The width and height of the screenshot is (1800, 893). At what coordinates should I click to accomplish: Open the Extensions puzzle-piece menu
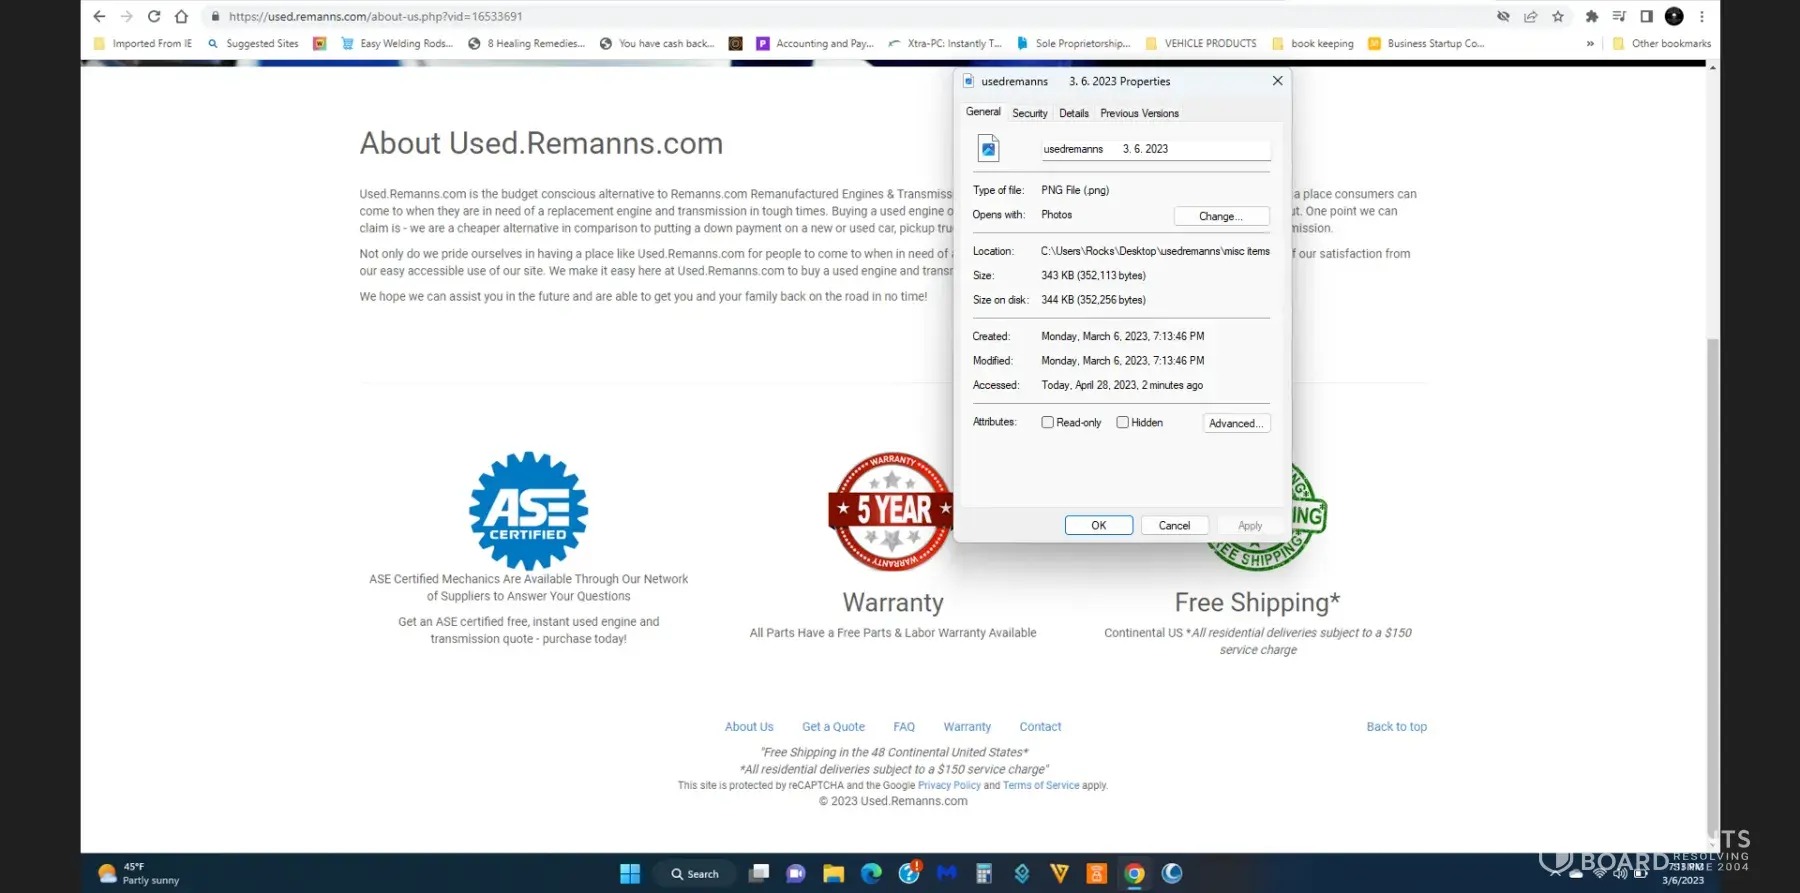coord(1592,16)
